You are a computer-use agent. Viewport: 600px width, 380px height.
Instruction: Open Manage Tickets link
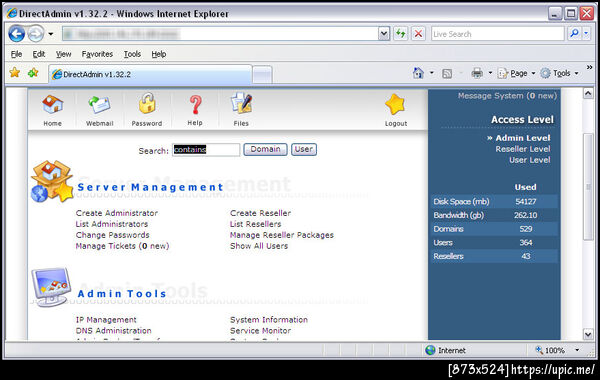coord(122,246)
